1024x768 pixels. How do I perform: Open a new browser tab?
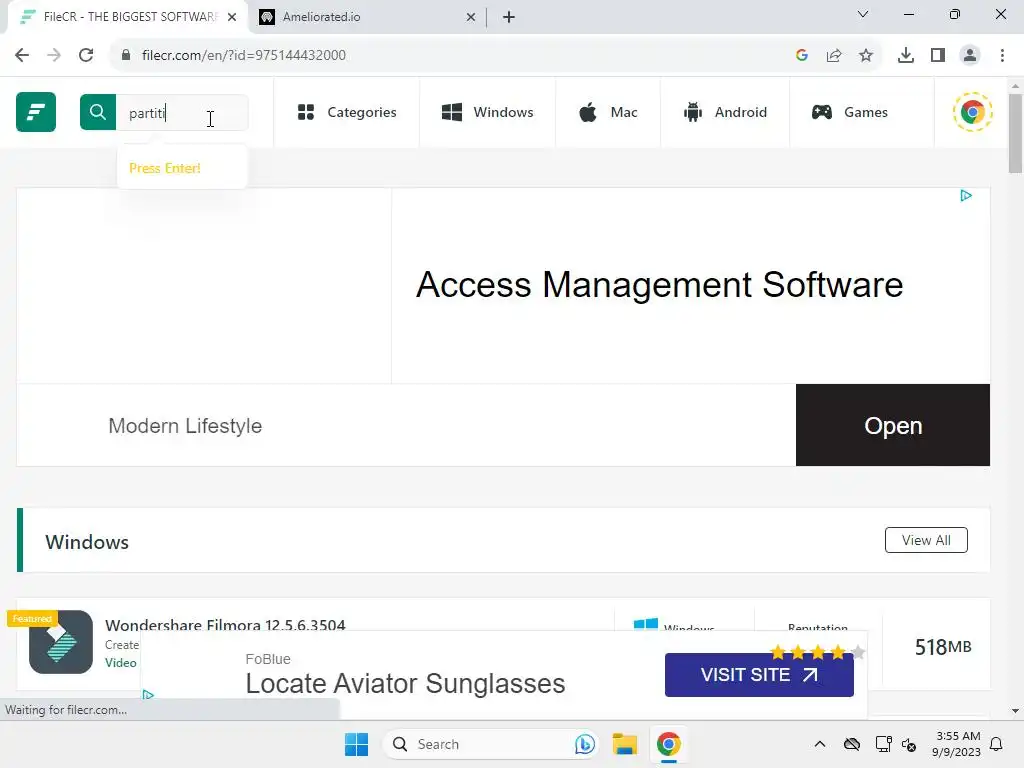click(509, 17)
